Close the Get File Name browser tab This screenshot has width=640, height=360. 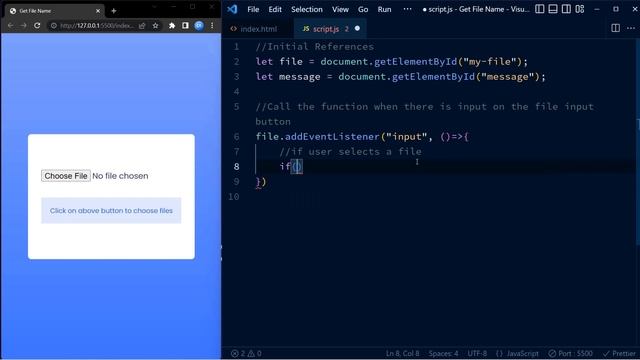click(x=98, y=11)
